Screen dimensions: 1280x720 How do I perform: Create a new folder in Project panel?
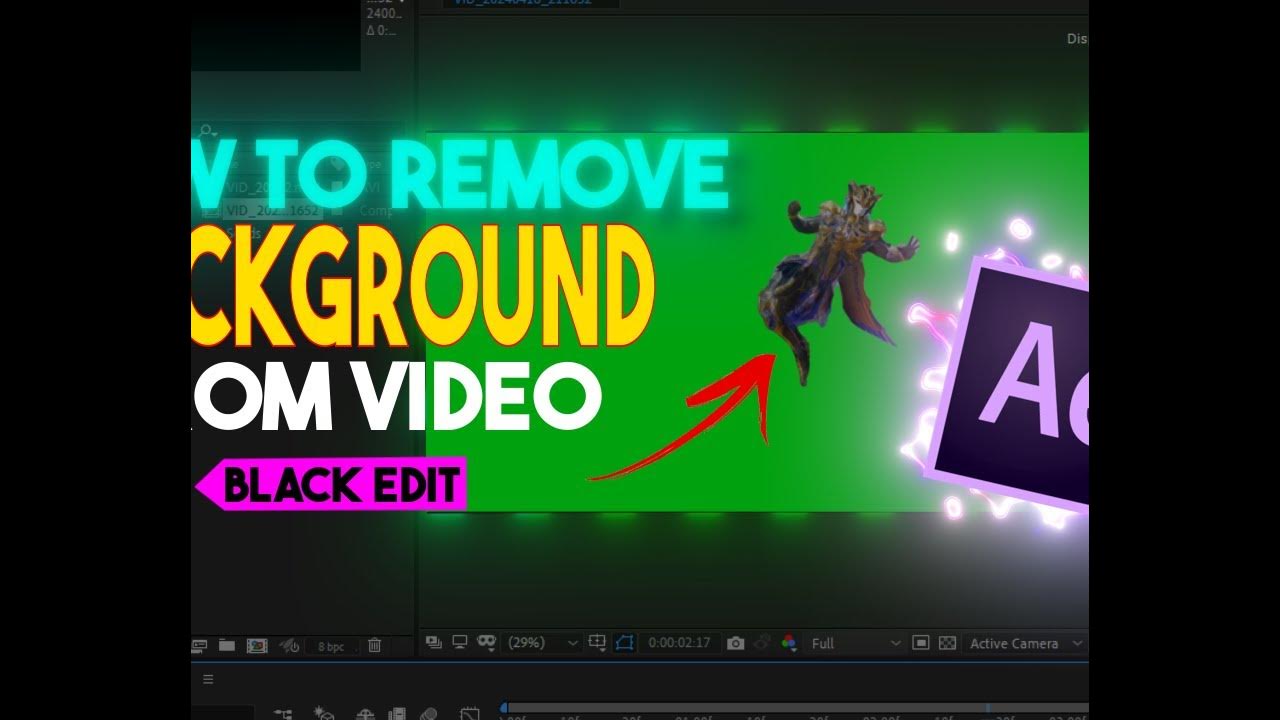227,646
